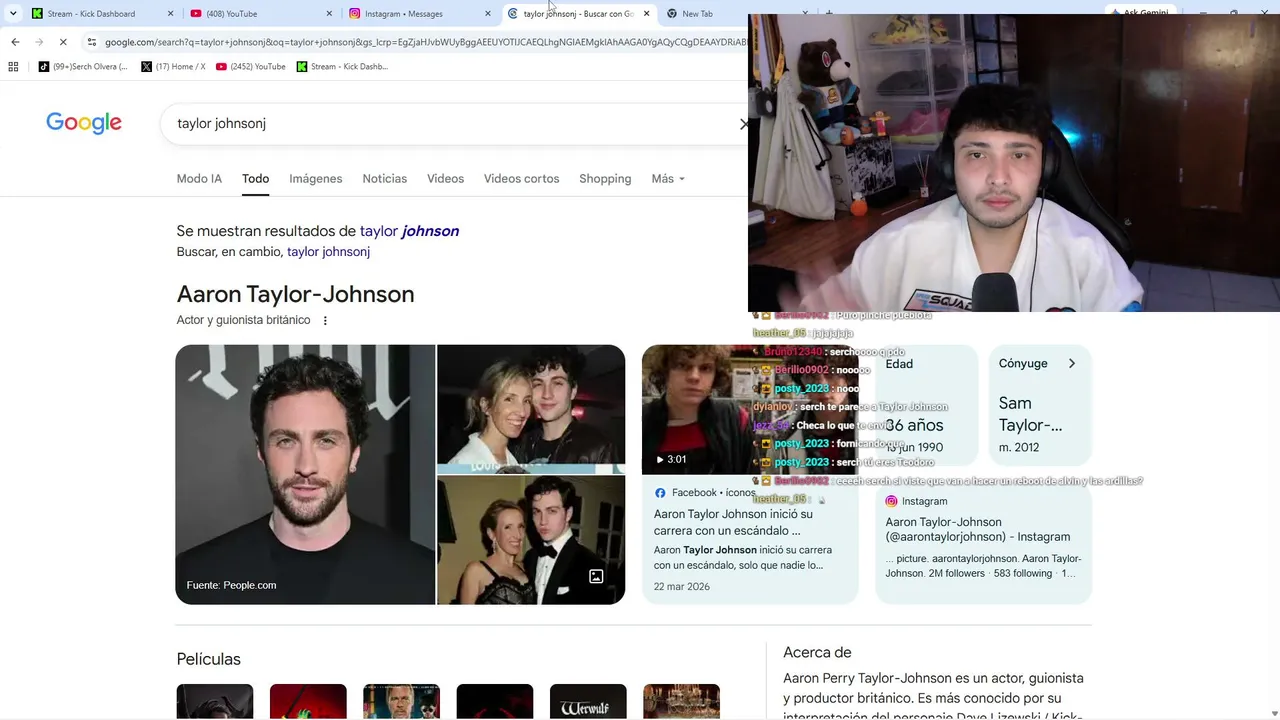Click the 22 mar 2026 date text

click(x=682, y=587)
